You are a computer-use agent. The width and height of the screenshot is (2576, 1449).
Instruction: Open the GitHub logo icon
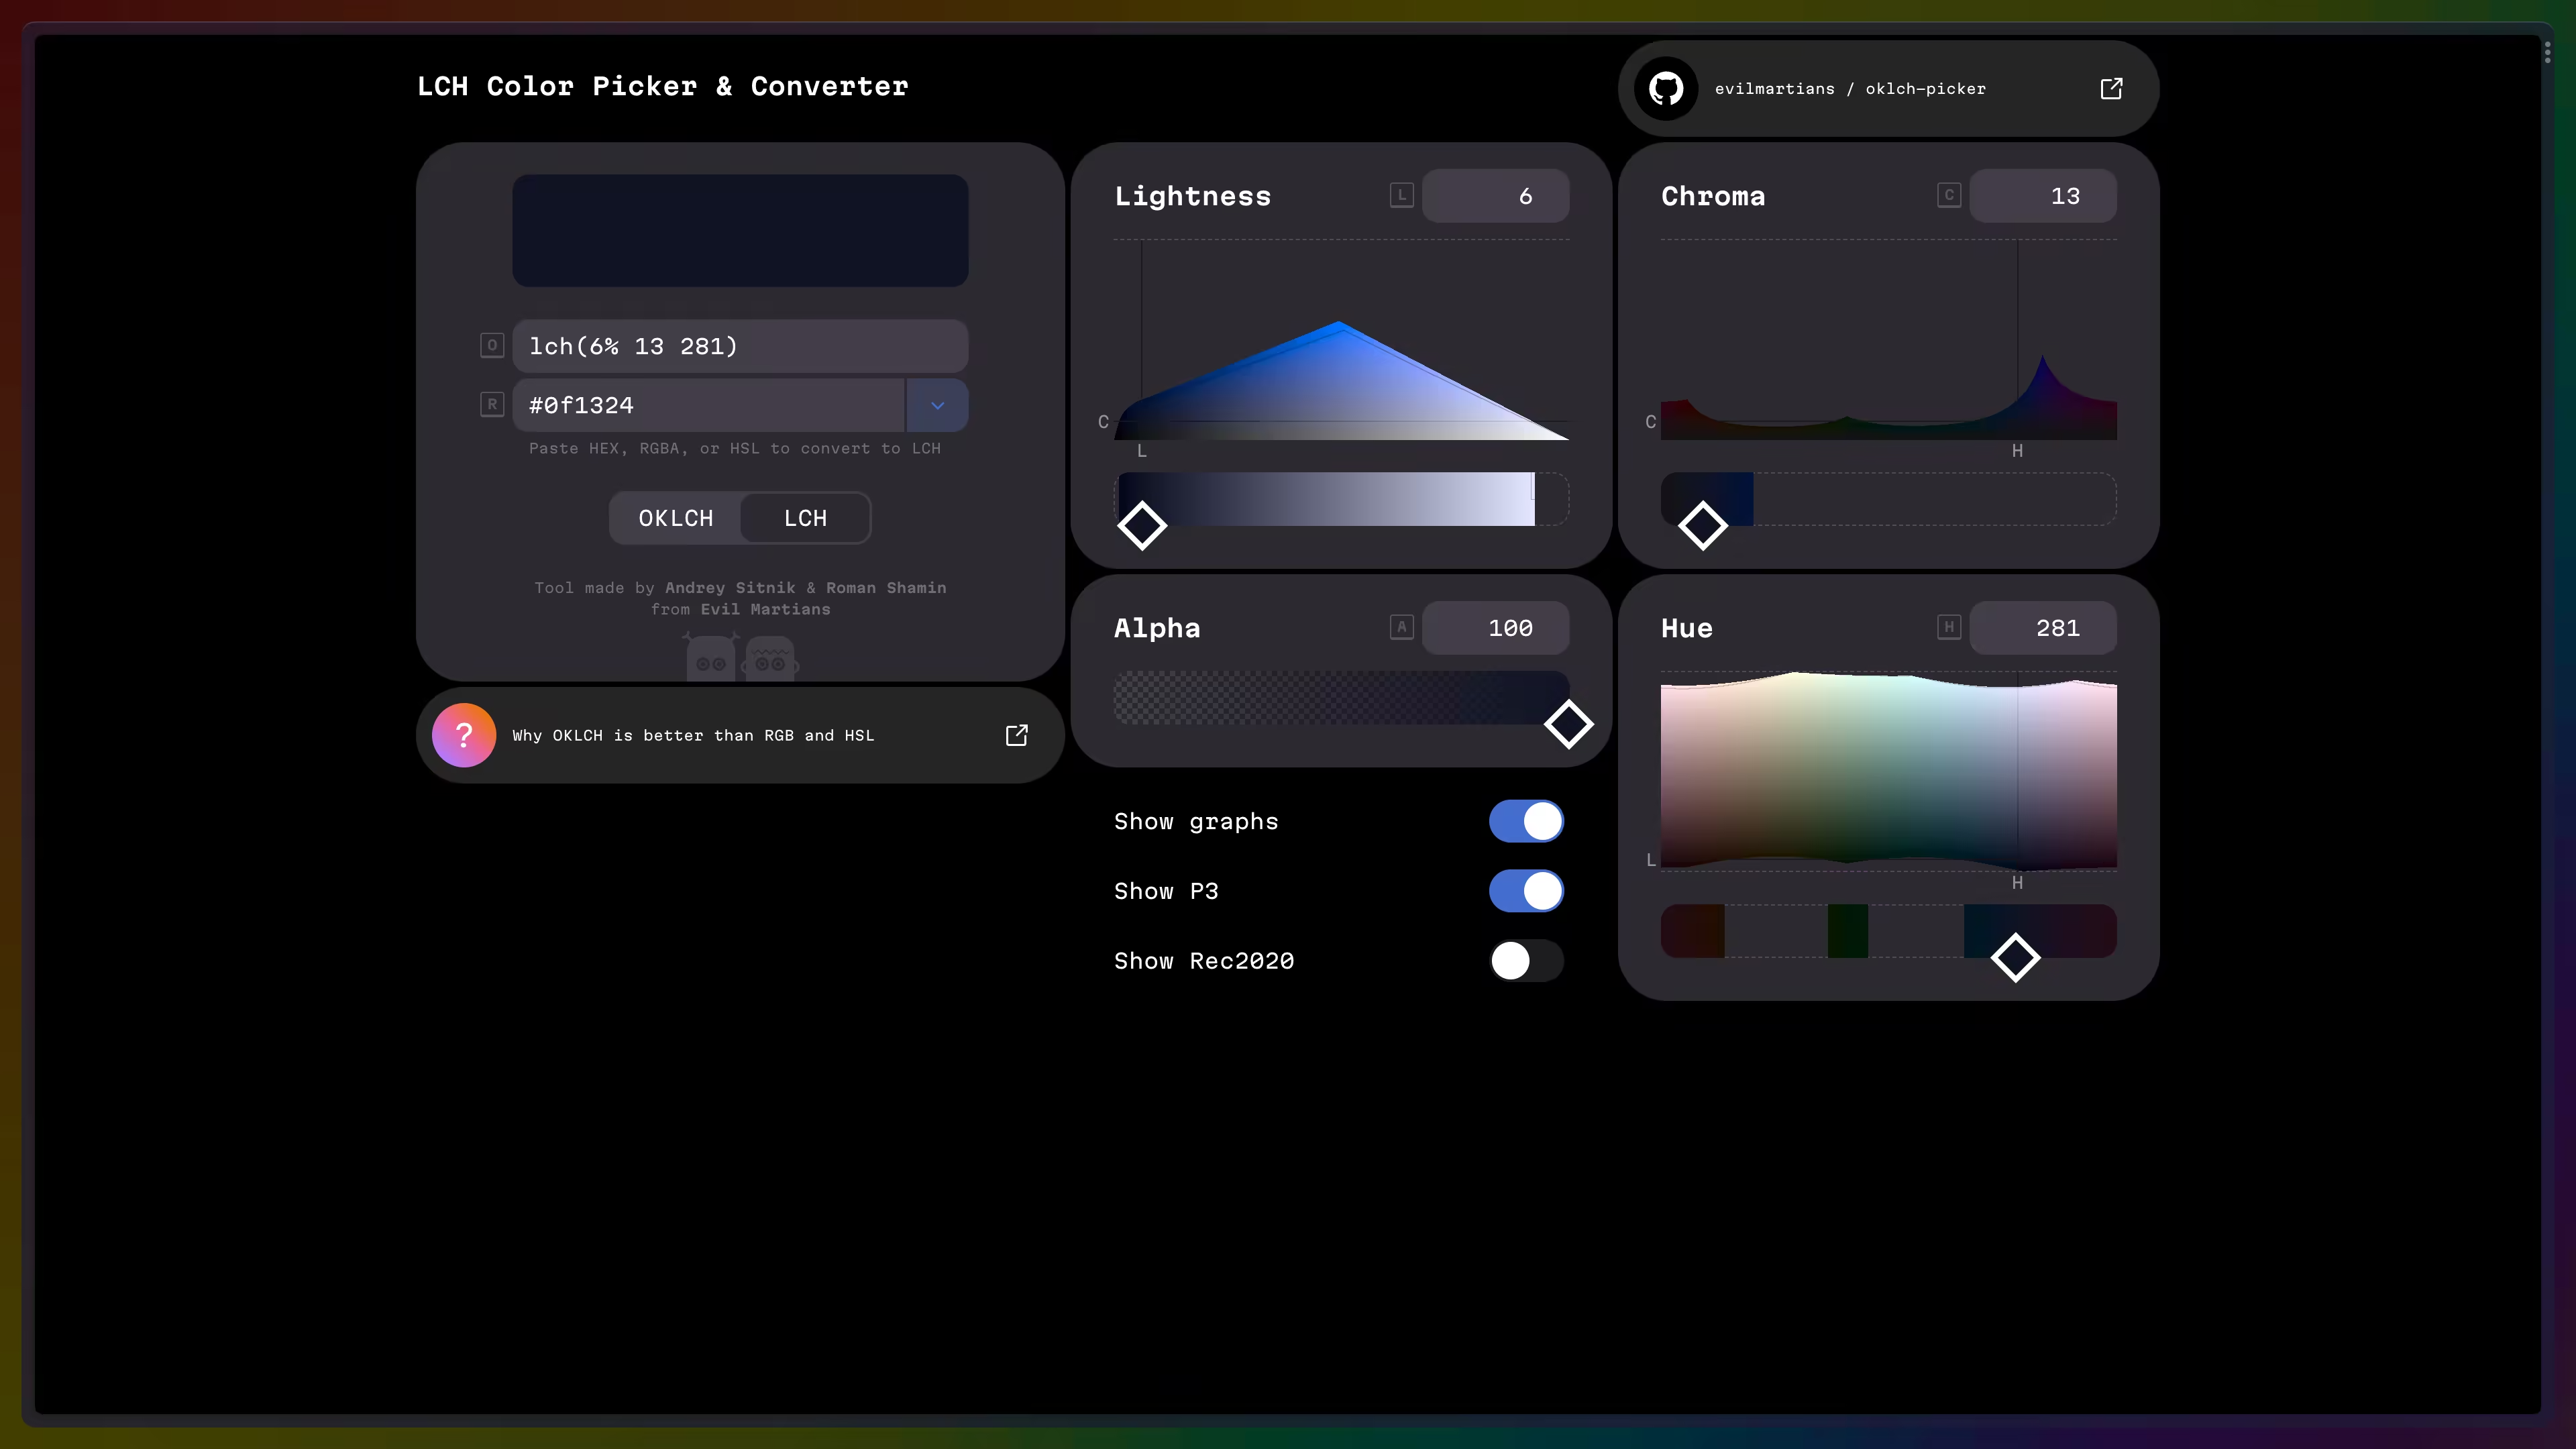tap(1666, 89)
